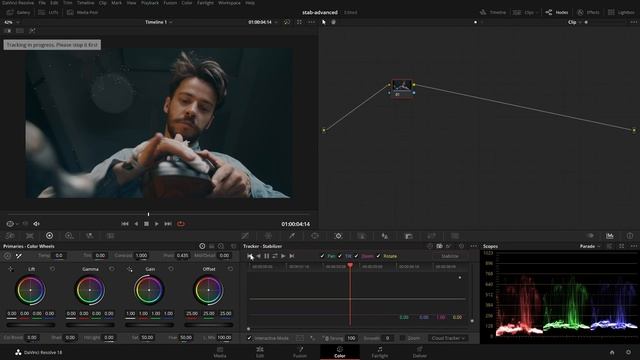640x360 pixels.
Task: Mute viewer audio with speaker icon
Action: (x=36, y=224)
